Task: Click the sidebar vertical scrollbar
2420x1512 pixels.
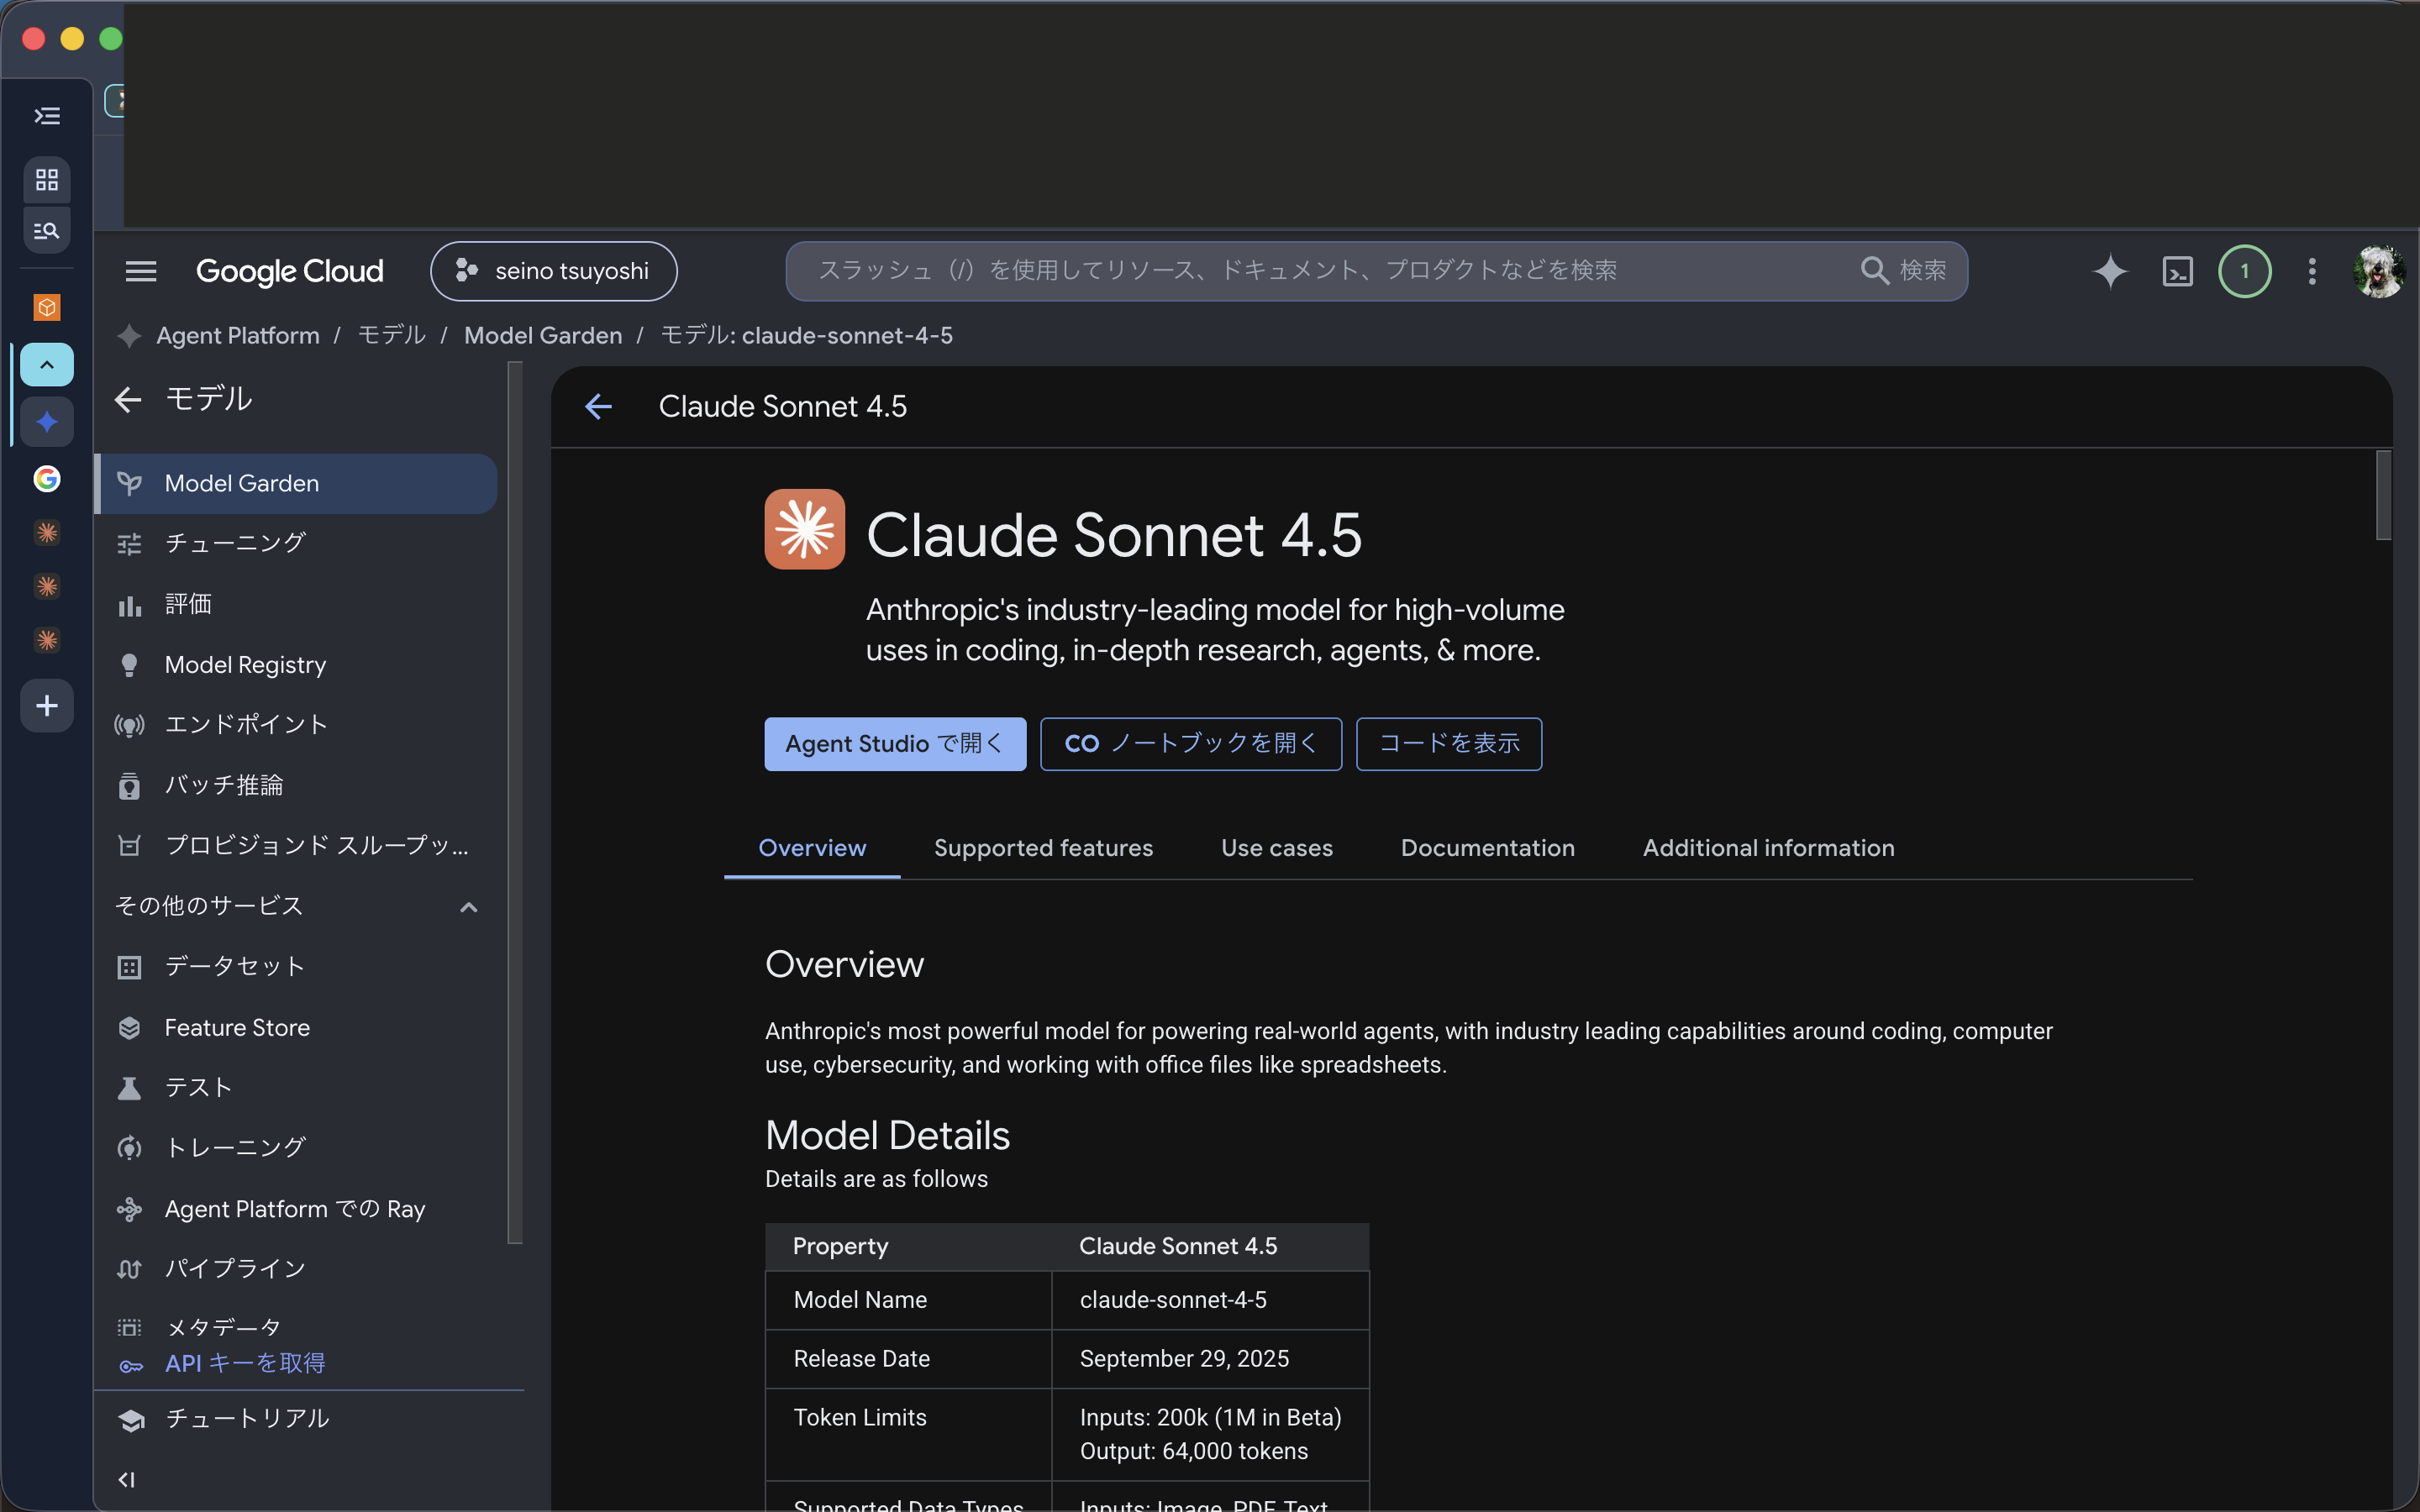Action: [515, 803]
